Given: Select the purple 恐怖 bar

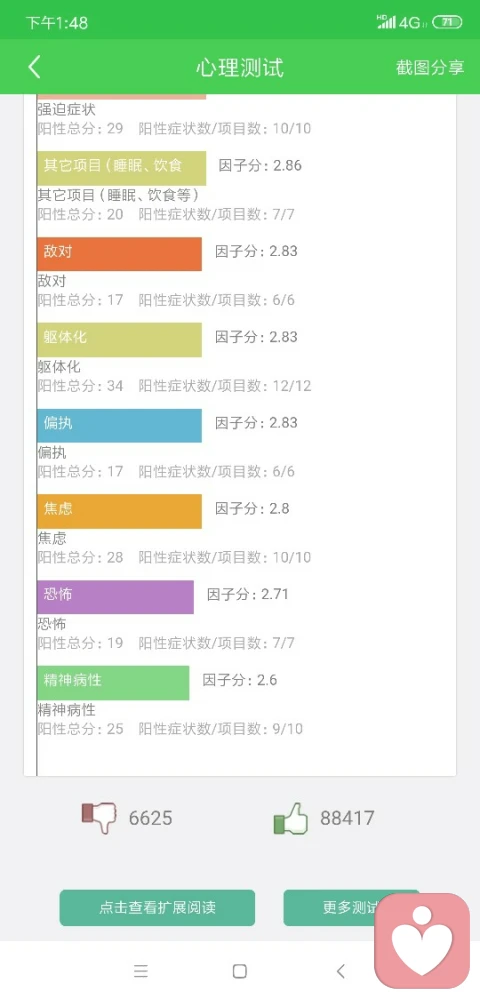Looking at the screenshot, I should 115,597.
